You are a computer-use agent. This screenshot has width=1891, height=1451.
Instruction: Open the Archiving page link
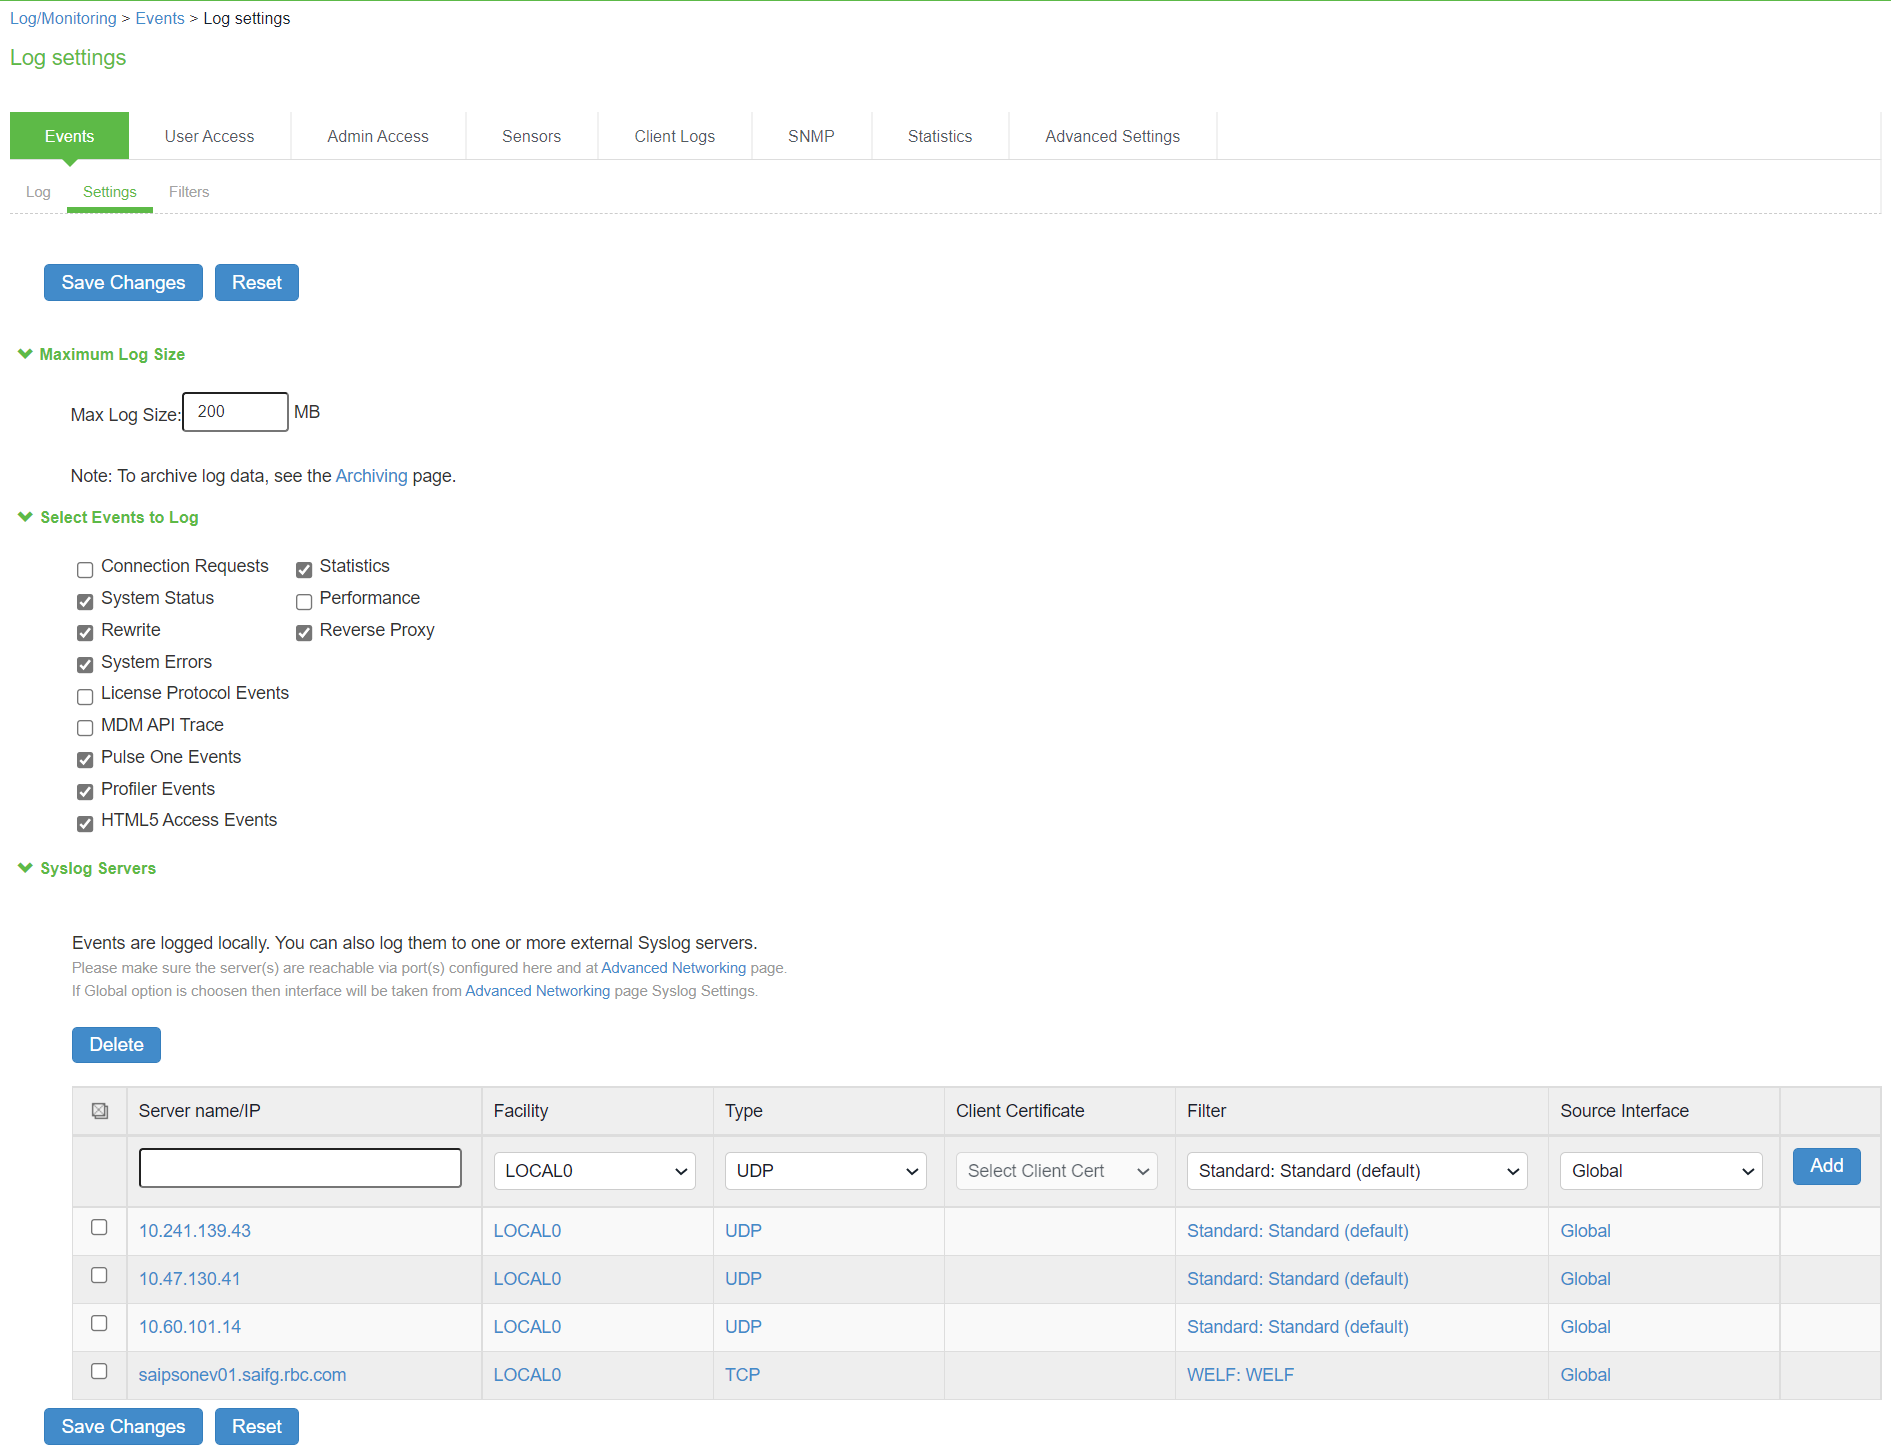pyautogui.click(x=371, y=476)
